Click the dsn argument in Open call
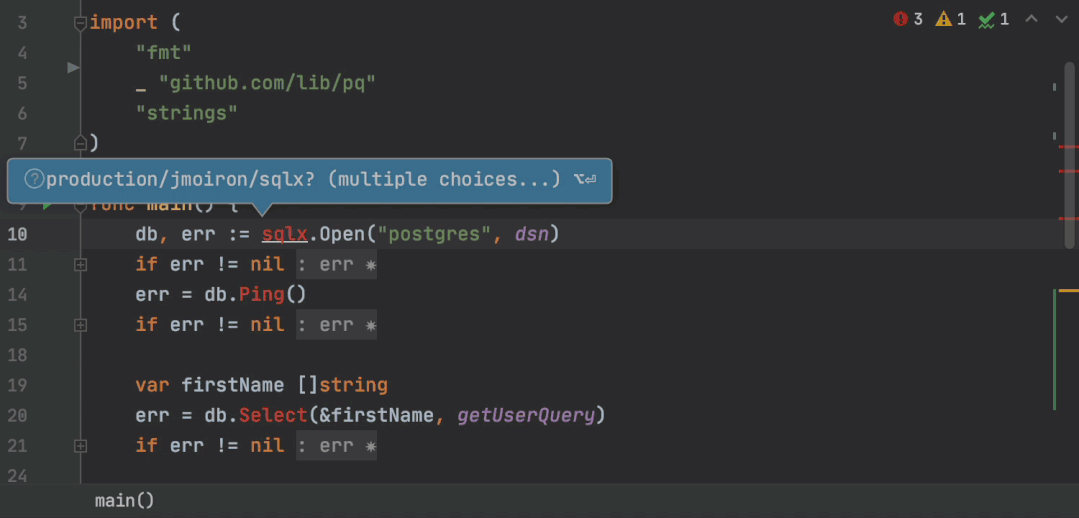 pyautogui.click(x=532, y=235)
